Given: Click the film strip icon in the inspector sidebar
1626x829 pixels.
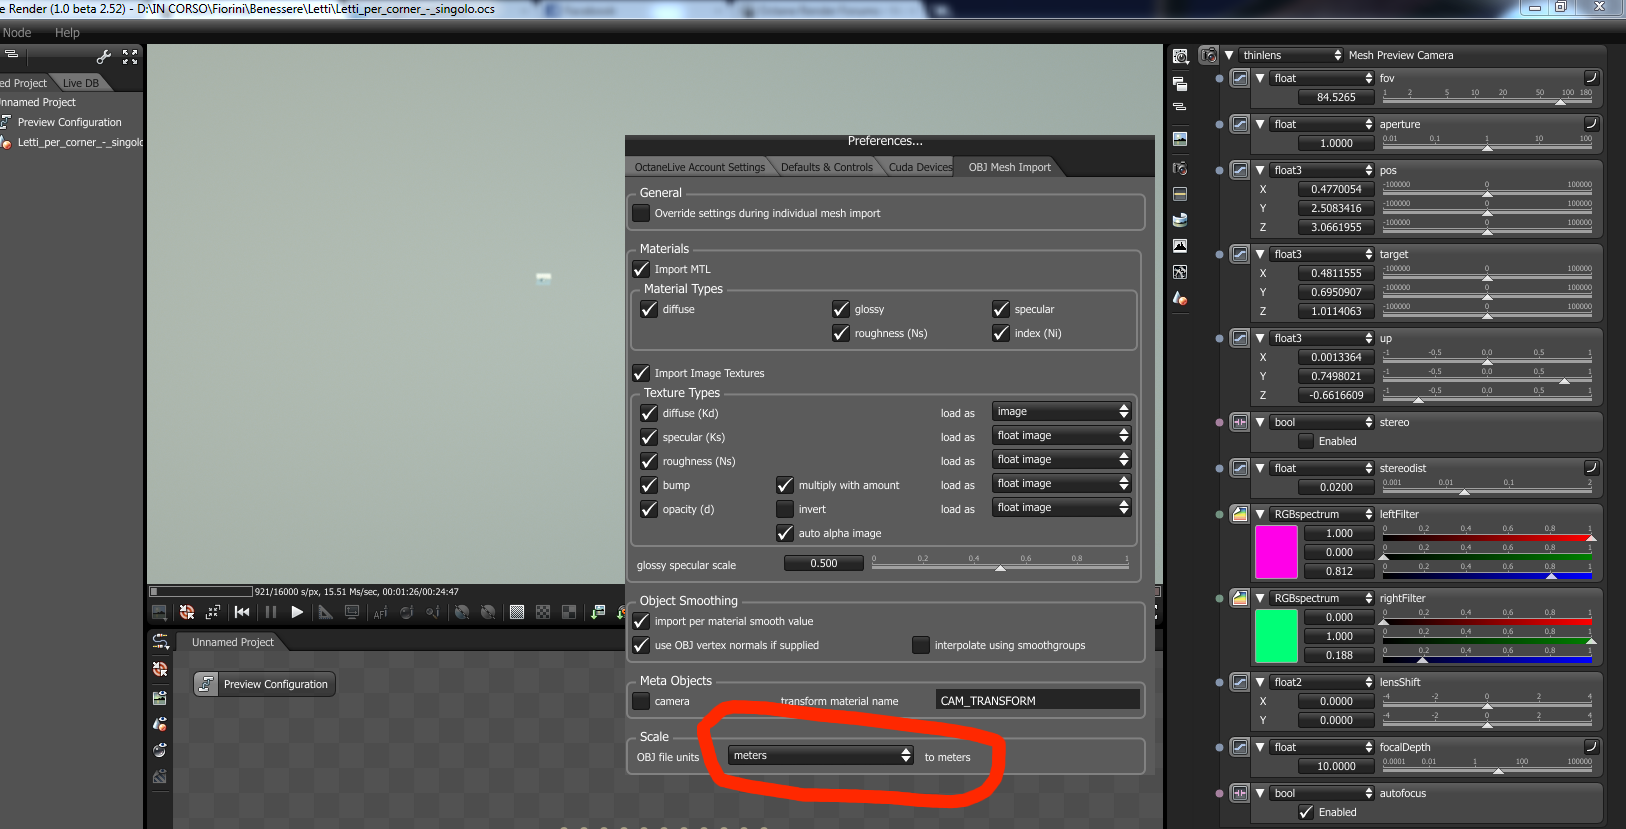Looking at the screenshot, I should (1180, 193).
